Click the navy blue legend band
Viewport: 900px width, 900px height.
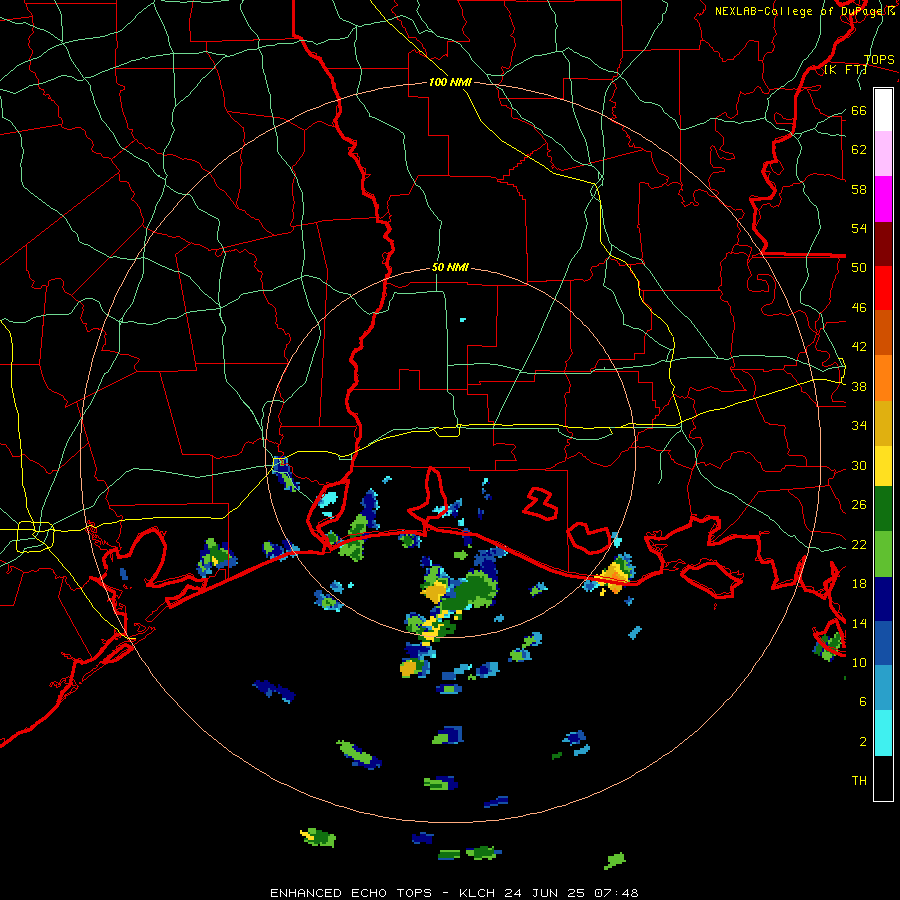[883, 599]
